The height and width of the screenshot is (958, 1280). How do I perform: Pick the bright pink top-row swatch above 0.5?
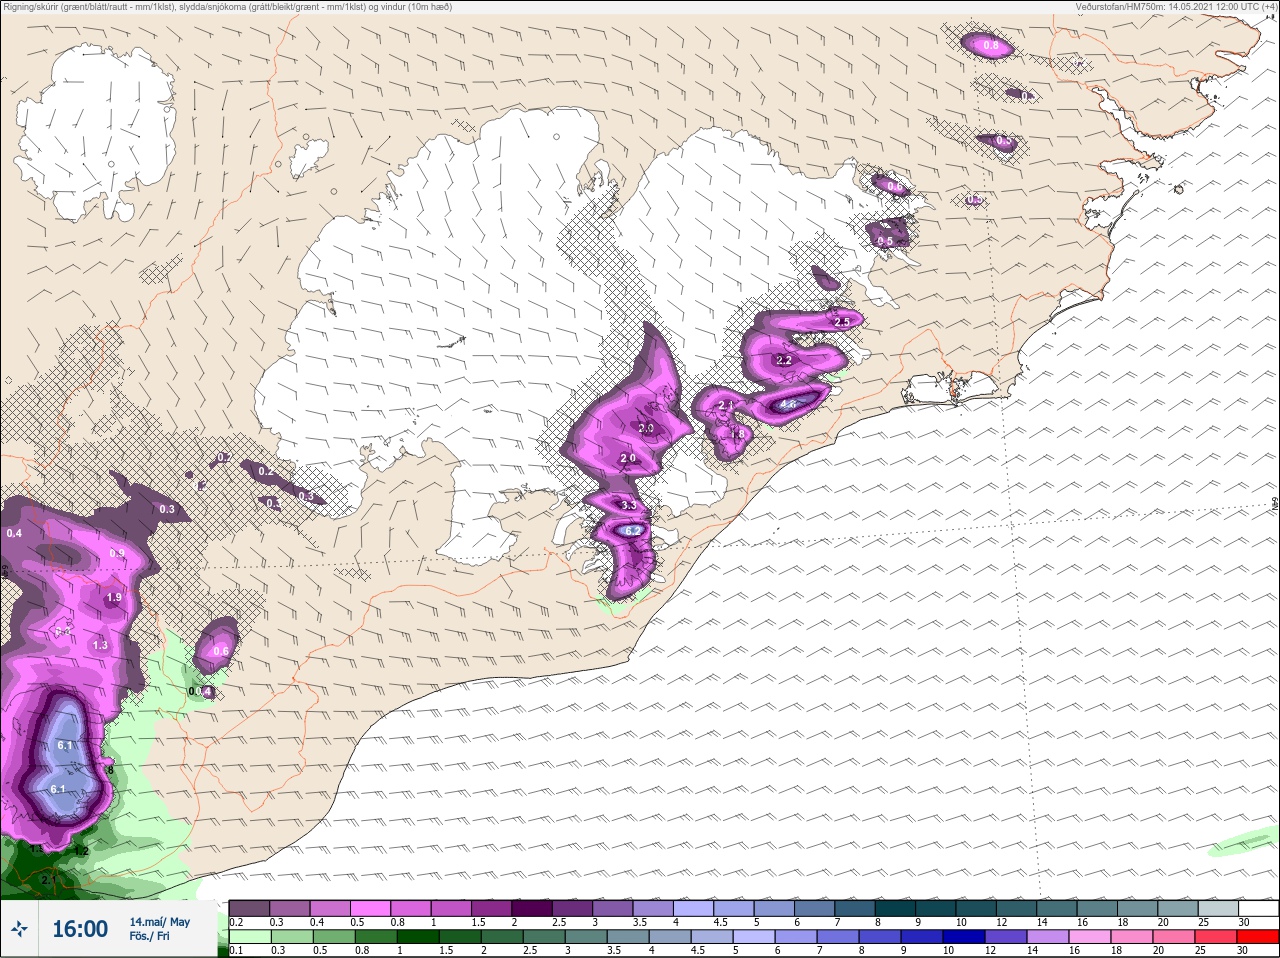(x=370, y=908)
